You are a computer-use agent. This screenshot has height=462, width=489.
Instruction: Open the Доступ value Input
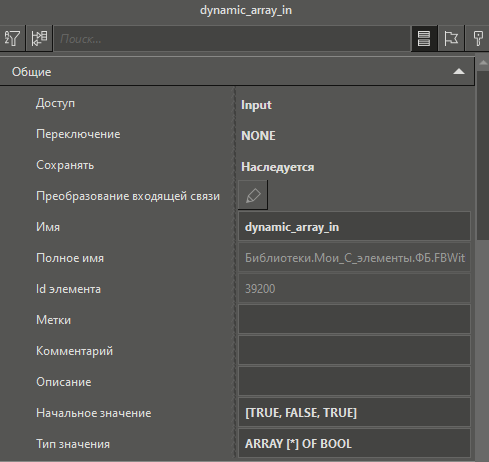click(256, 105)
